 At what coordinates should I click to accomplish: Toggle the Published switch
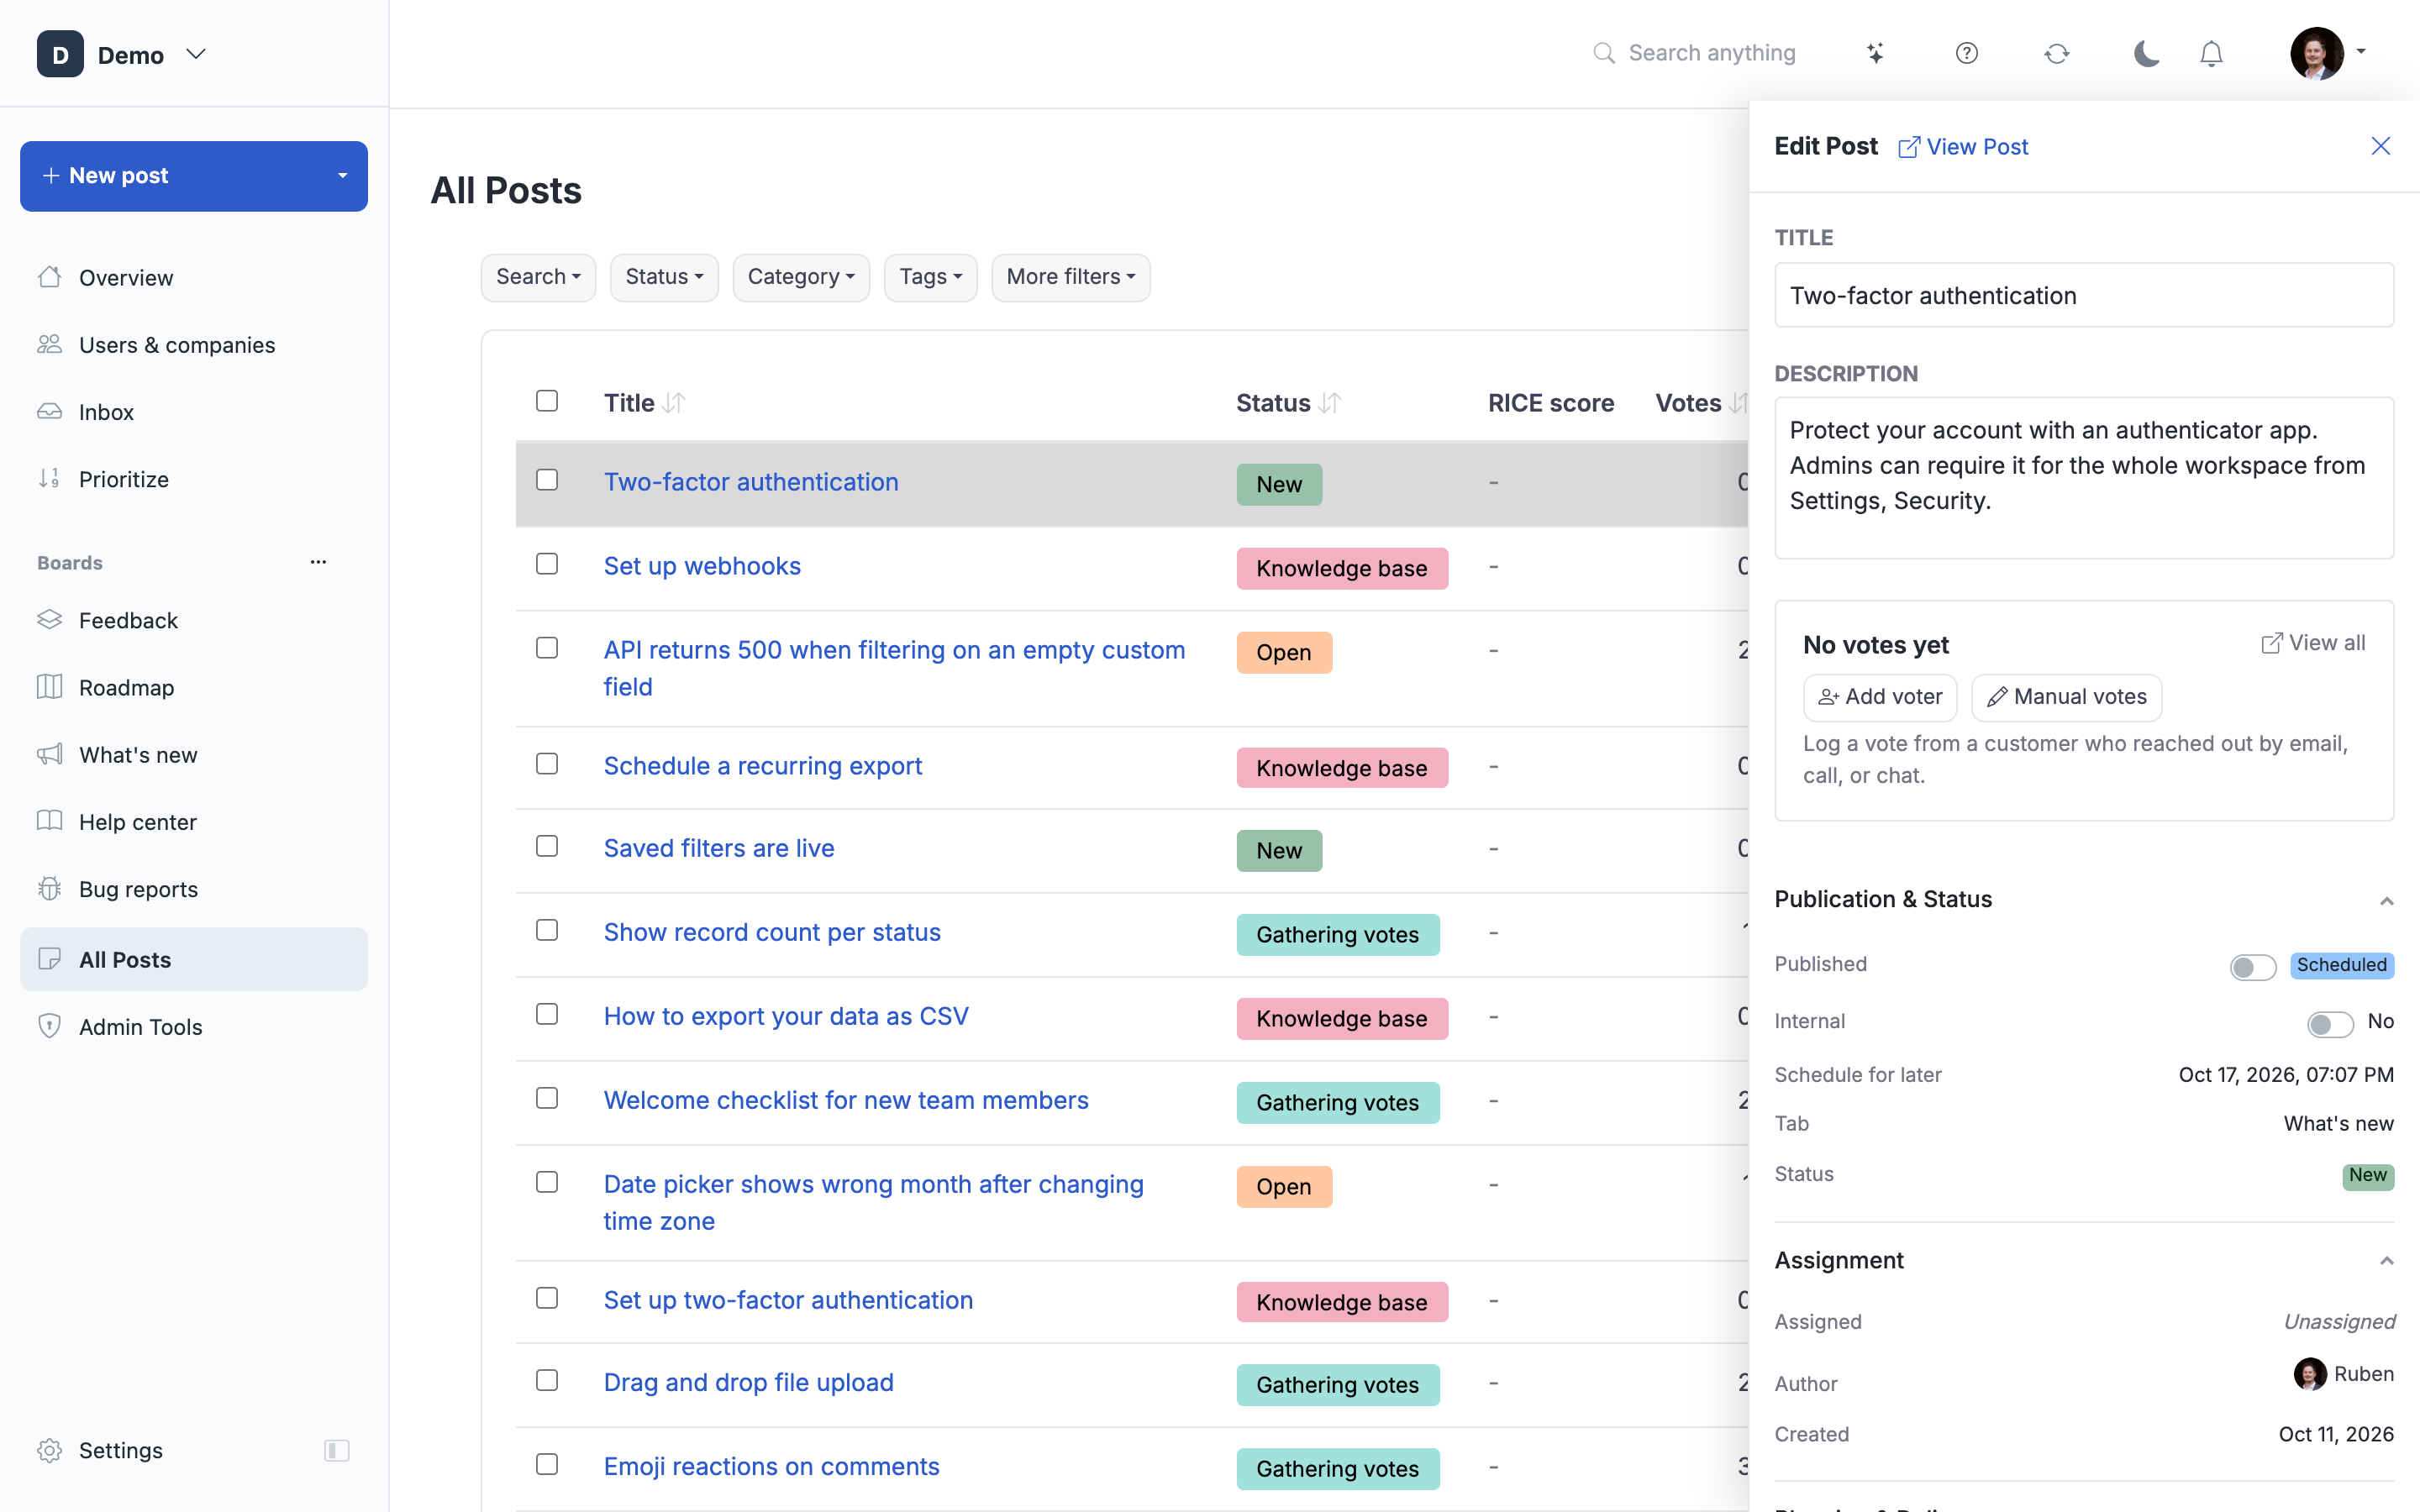(x=2252, y=966)
